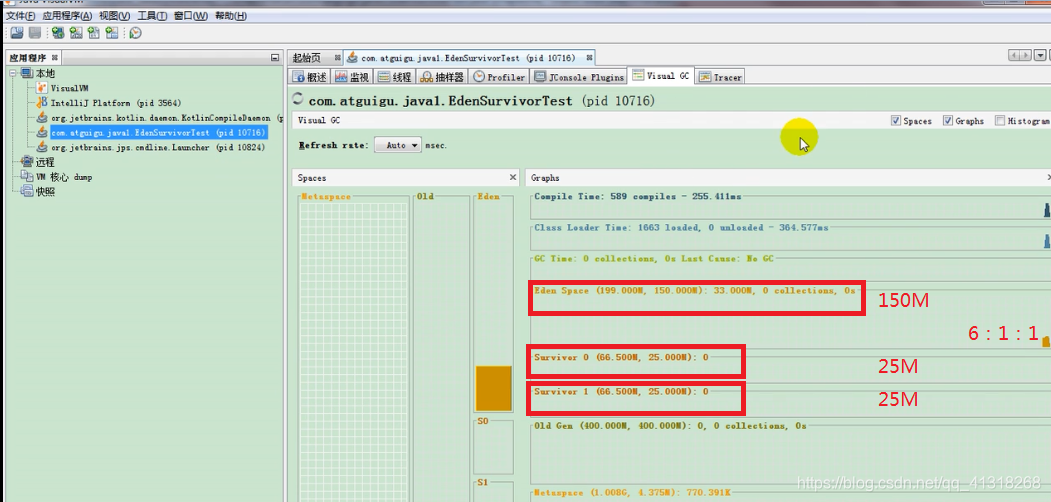Open the 文件(F) menu
Screen dimensions: 1051x502
tap(20, 16)
